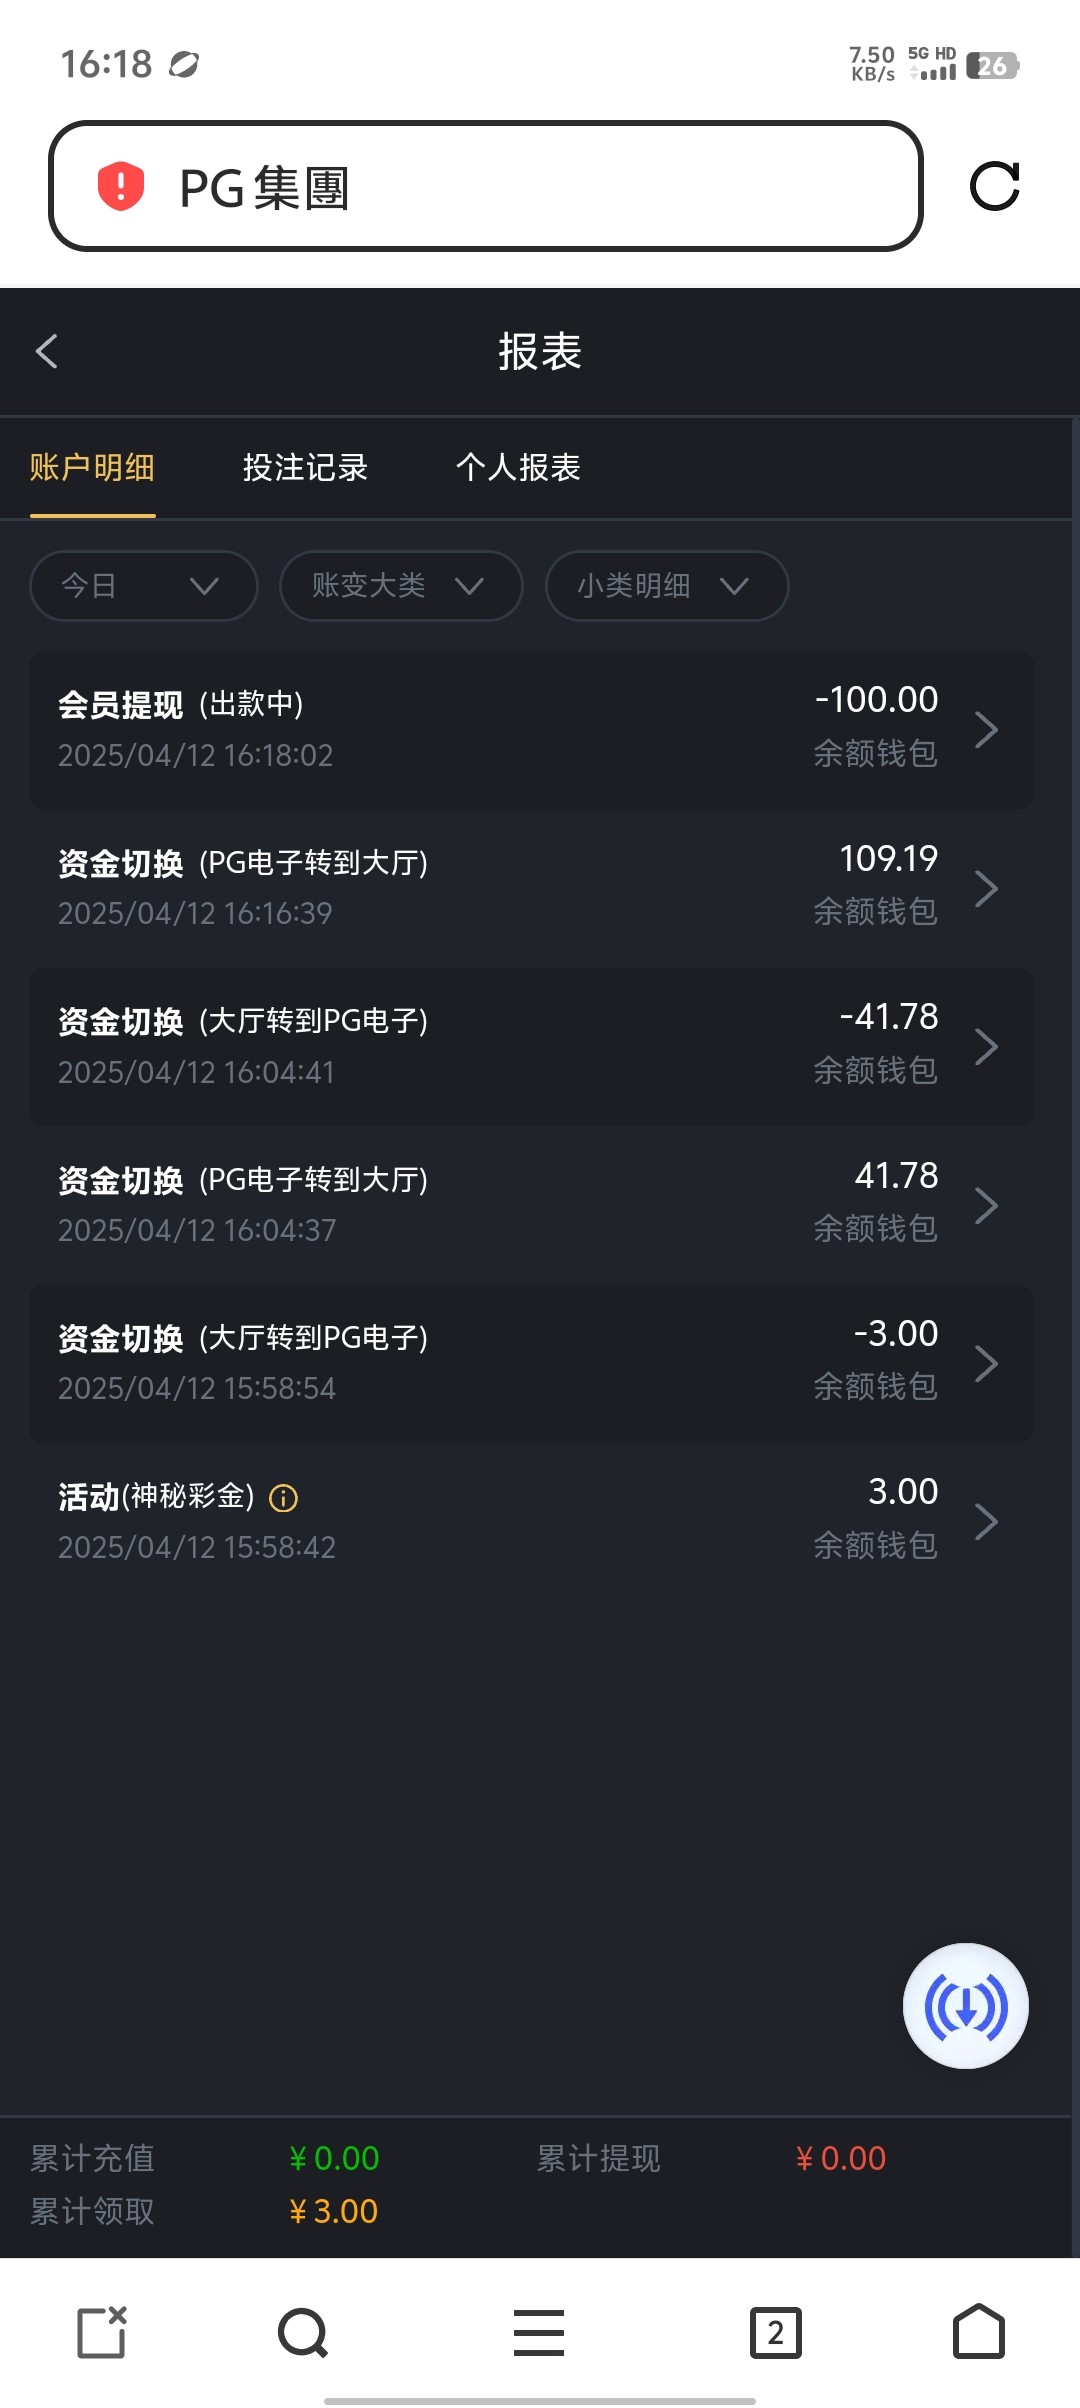Go to browser home page icon
This screenshot has height=2408, width=1080.
978,2333
